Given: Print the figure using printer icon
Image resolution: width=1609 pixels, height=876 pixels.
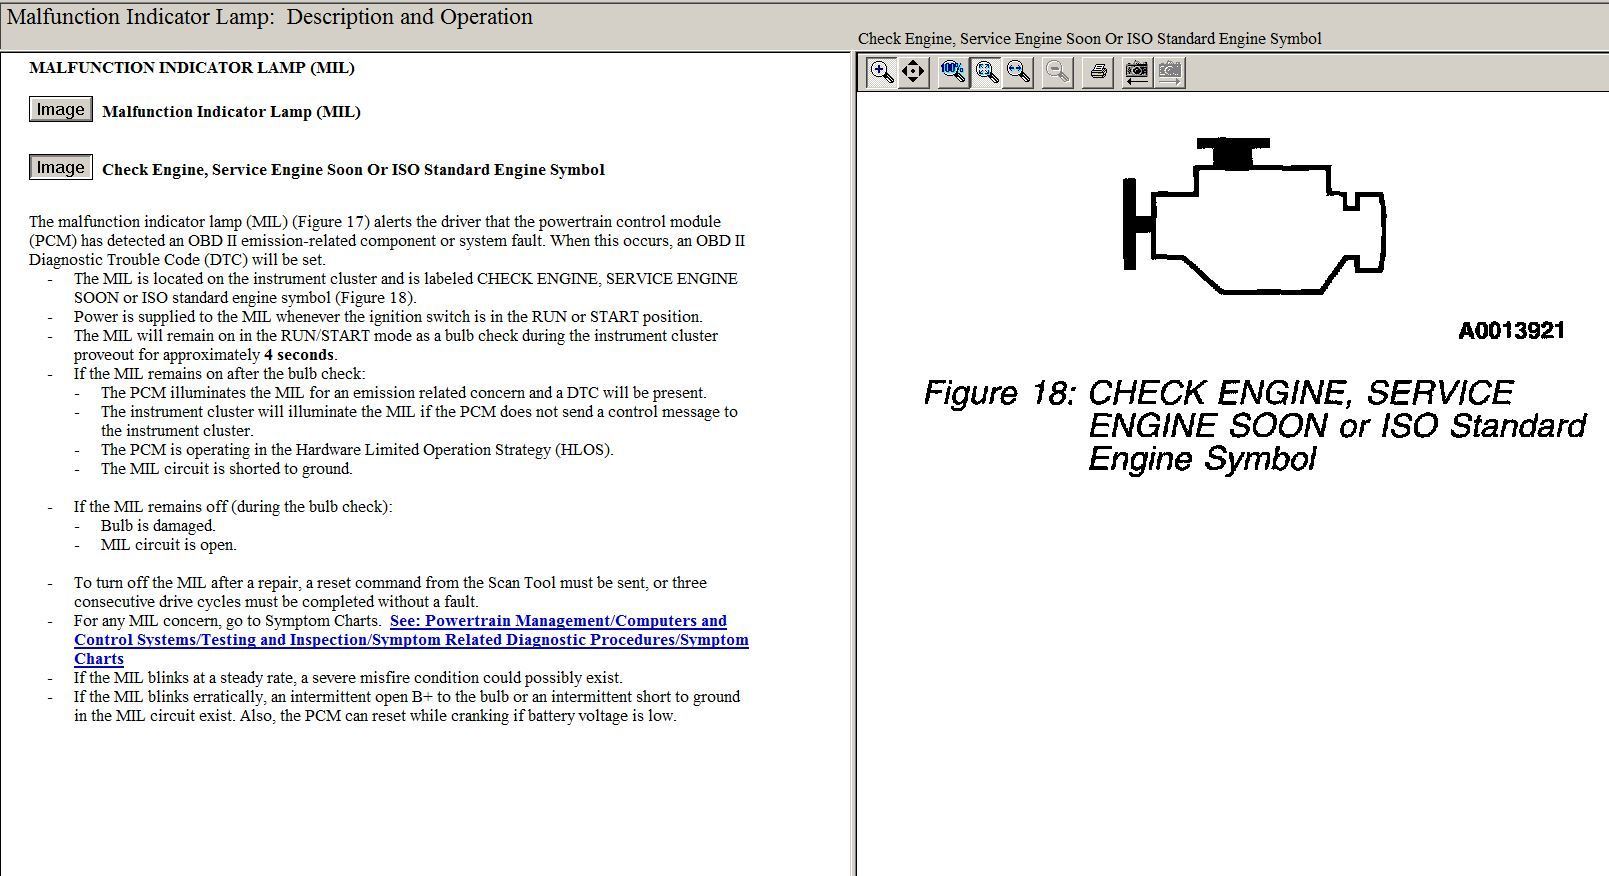Looking at the screenshot, I should click(1098, 72).
